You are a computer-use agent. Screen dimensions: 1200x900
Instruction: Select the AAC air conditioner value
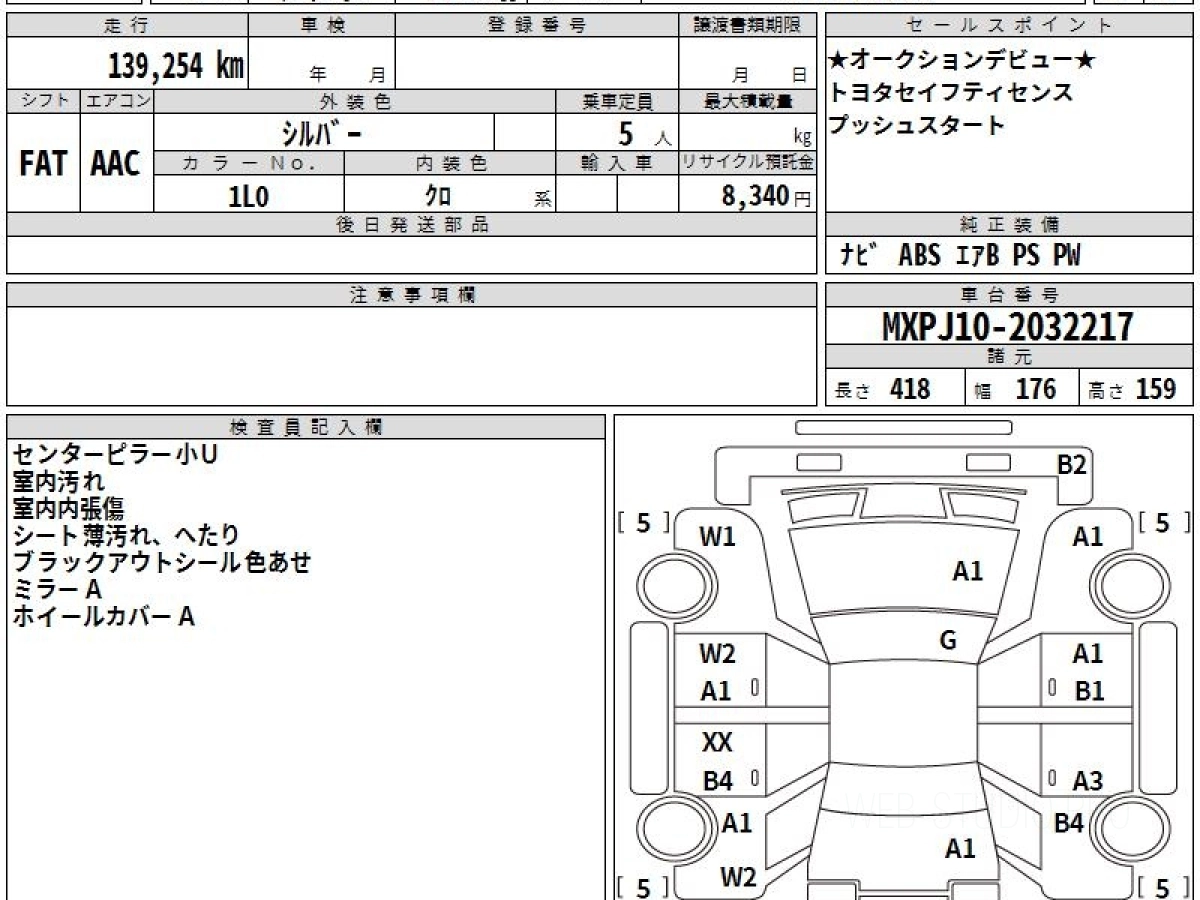click(x=116, y=164)
